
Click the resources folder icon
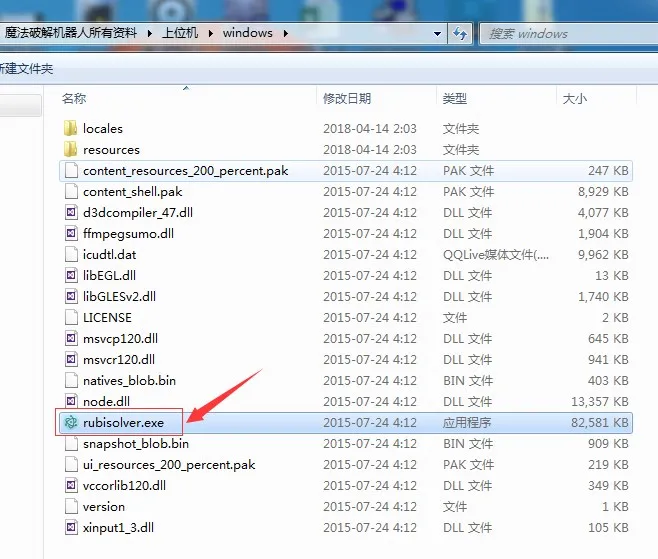pos(70,149)
